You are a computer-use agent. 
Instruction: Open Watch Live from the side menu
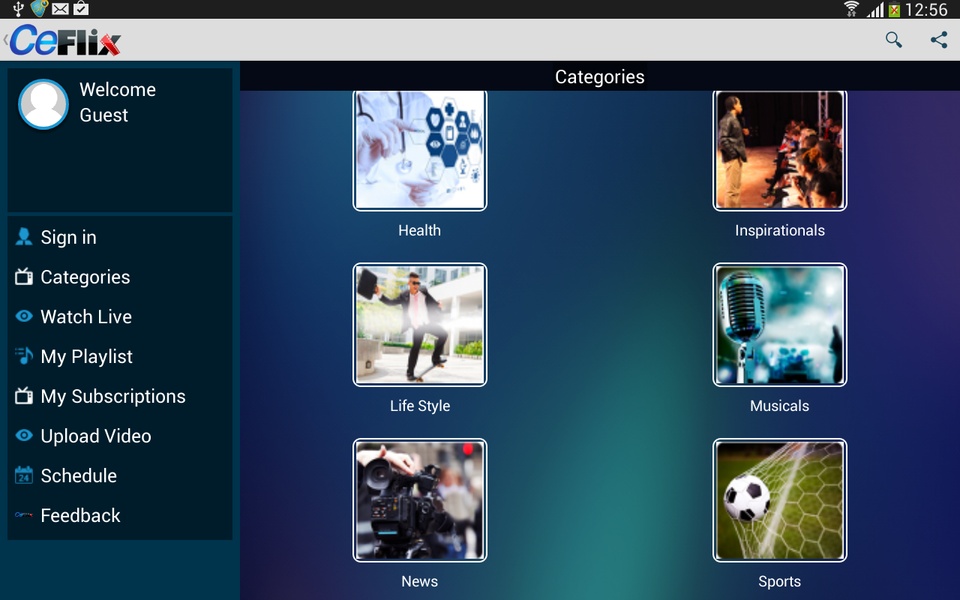click(x=119, y=317)
